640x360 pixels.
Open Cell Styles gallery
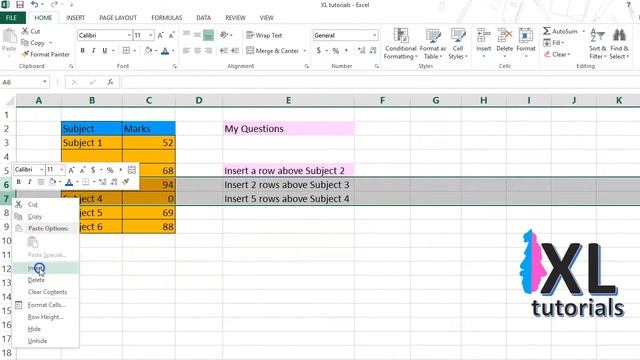pyautogui.click(x=458, y=44)
